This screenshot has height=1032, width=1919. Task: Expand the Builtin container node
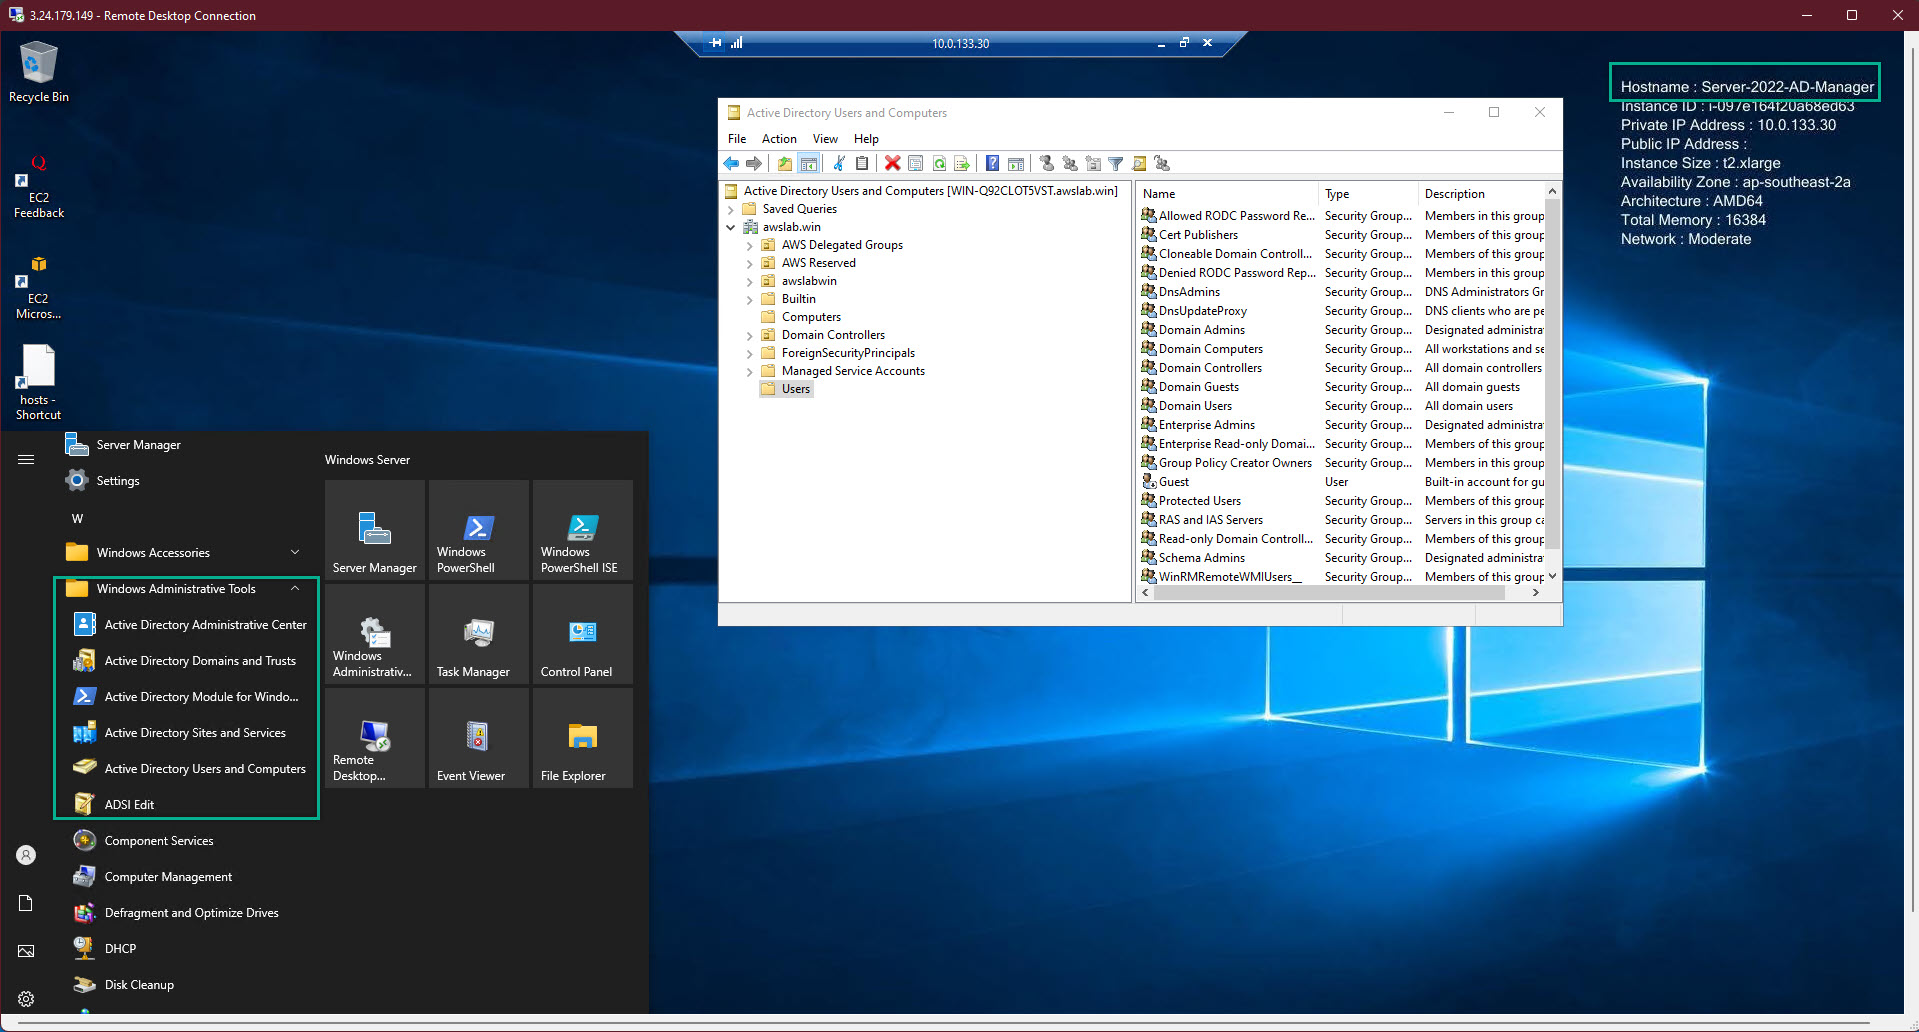[x=750, y=300]
